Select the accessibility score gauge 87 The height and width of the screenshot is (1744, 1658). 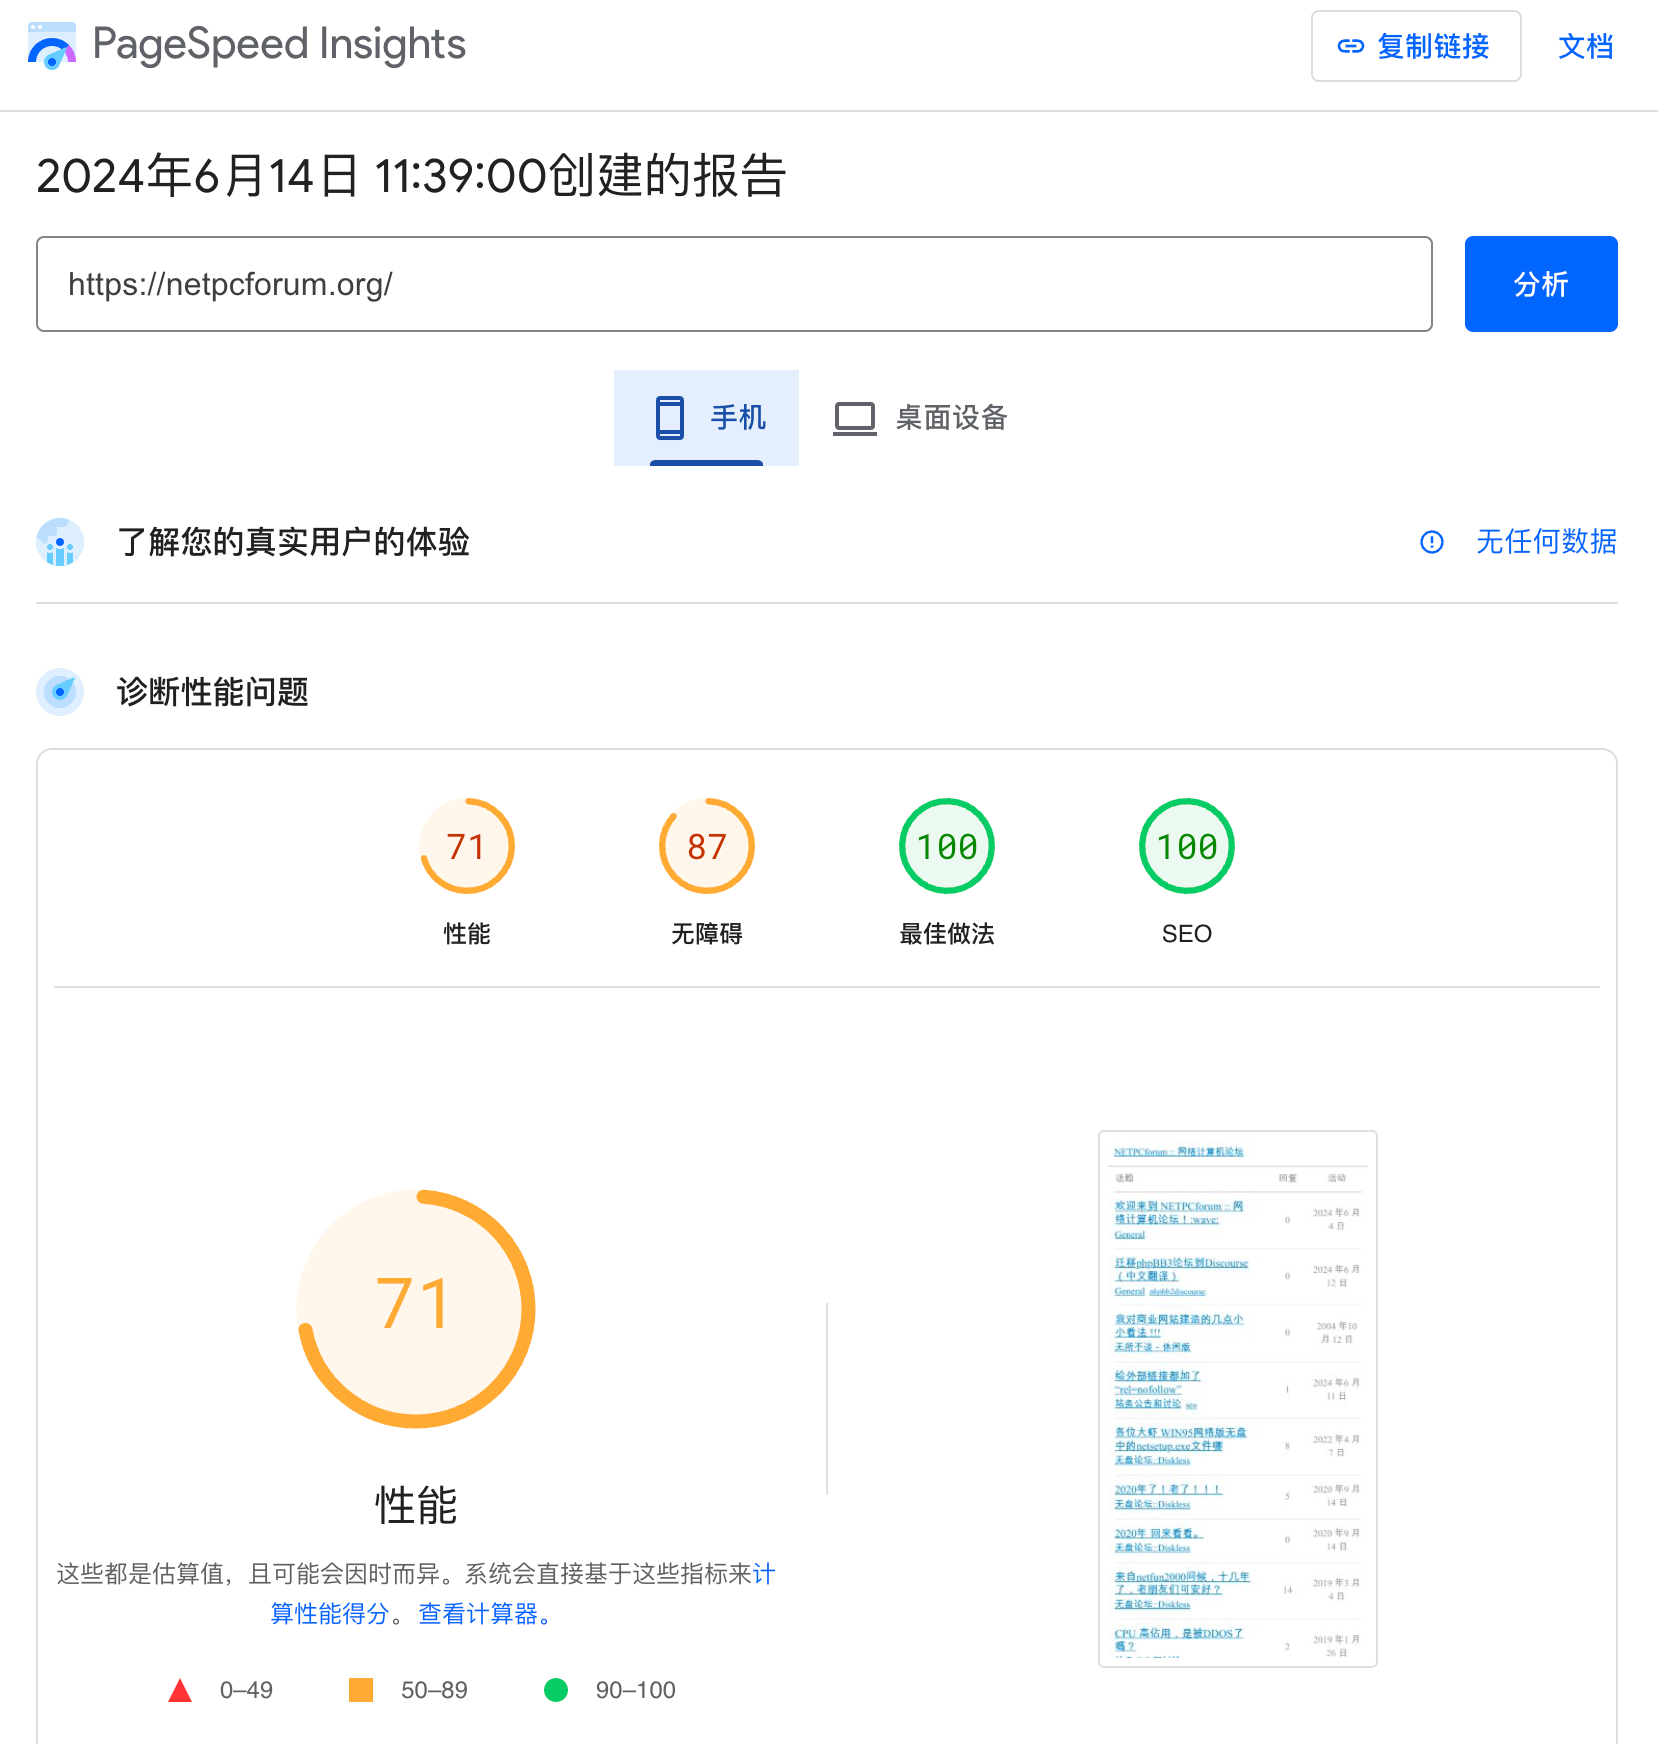point(707,847)
